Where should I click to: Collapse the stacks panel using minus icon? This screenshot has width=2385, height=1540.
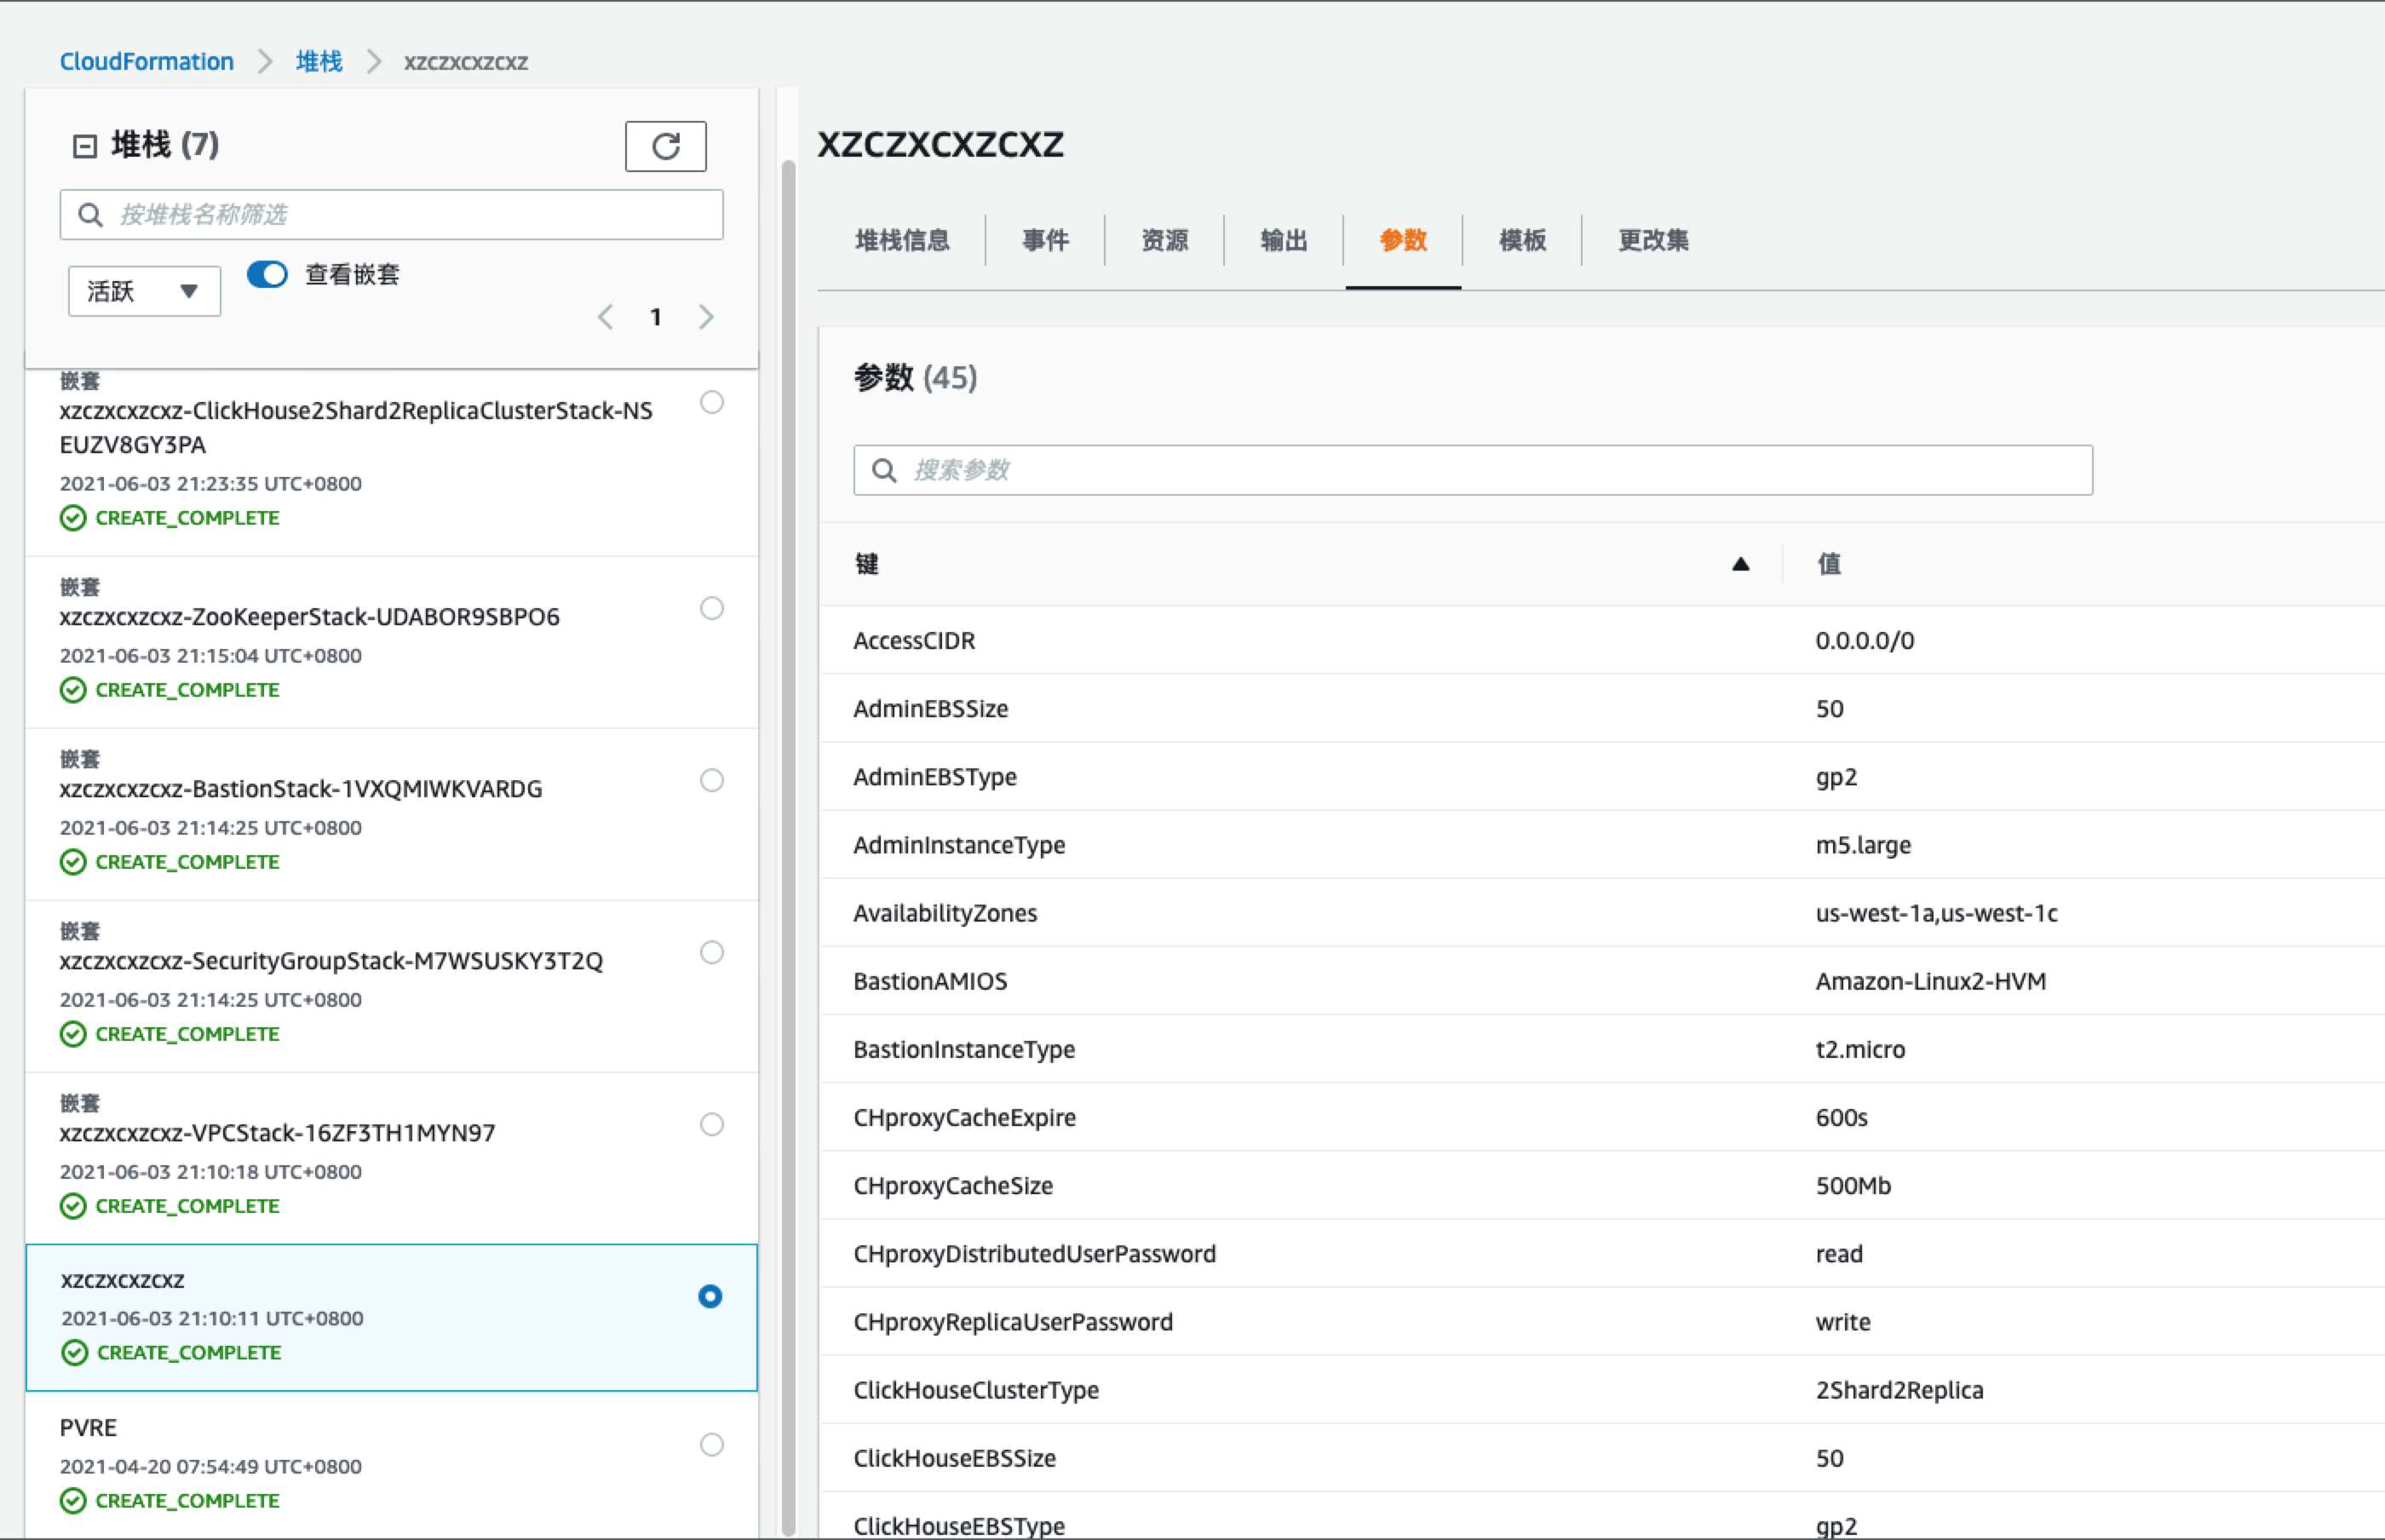[x=85, y=146]
